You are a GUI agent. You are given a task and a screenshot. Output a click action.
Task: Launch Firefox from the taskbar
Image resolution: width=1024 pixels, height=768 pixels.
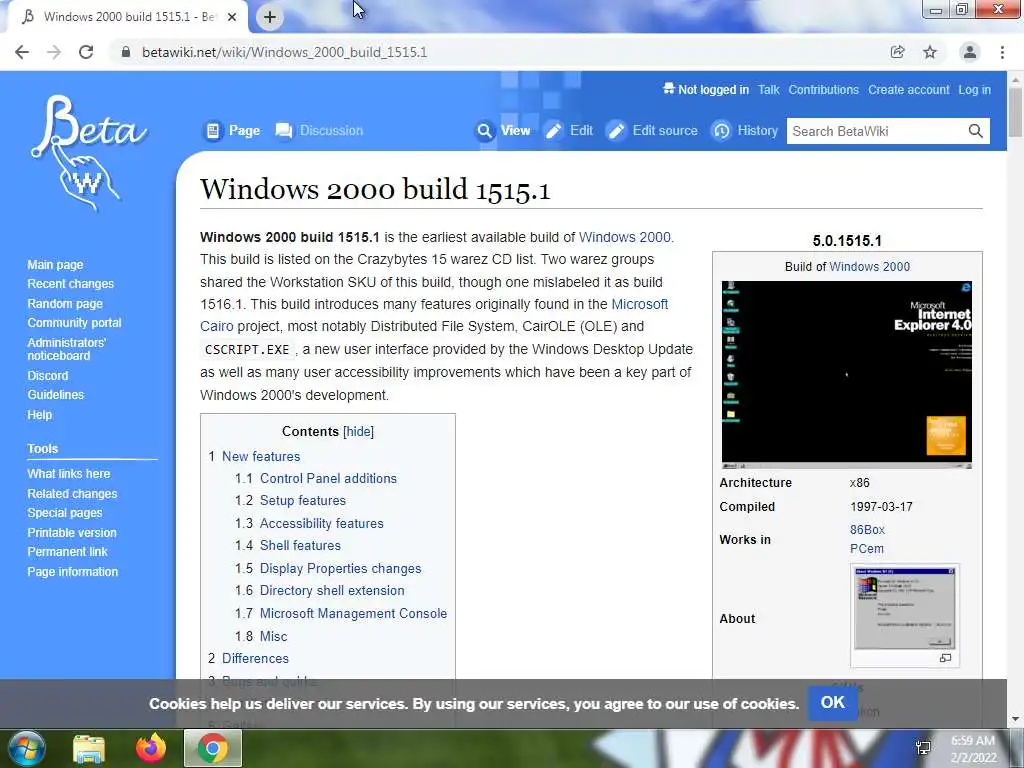pyautogui.click(x=151, y=749)
